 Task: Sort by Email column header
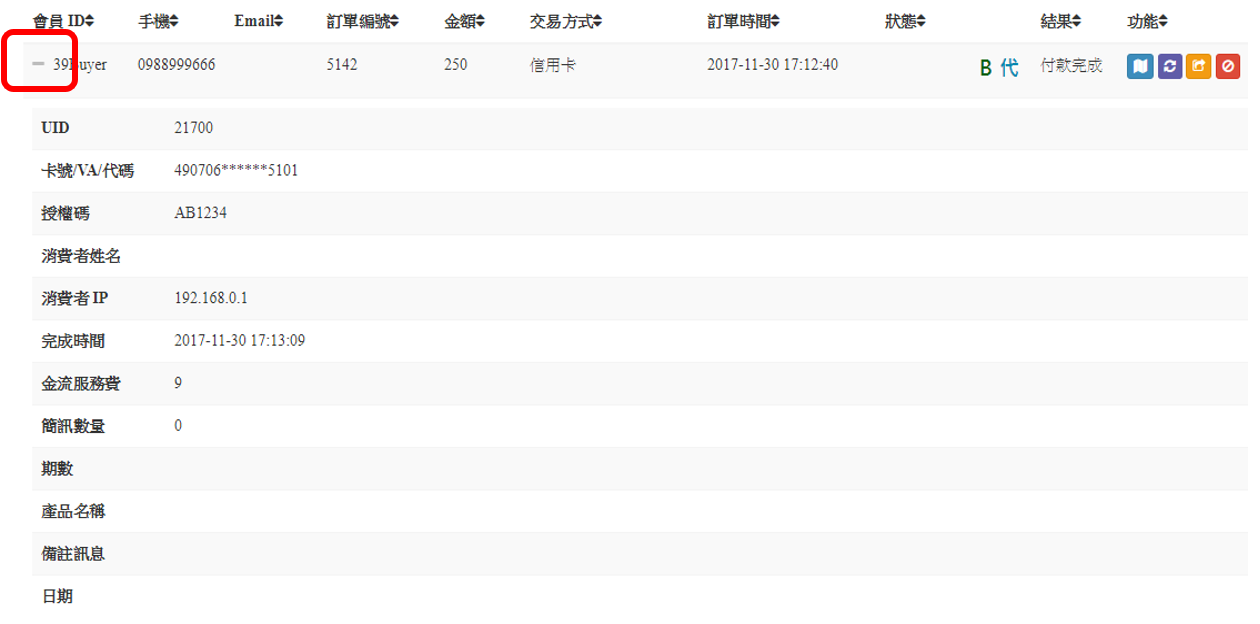coord(258,21)
